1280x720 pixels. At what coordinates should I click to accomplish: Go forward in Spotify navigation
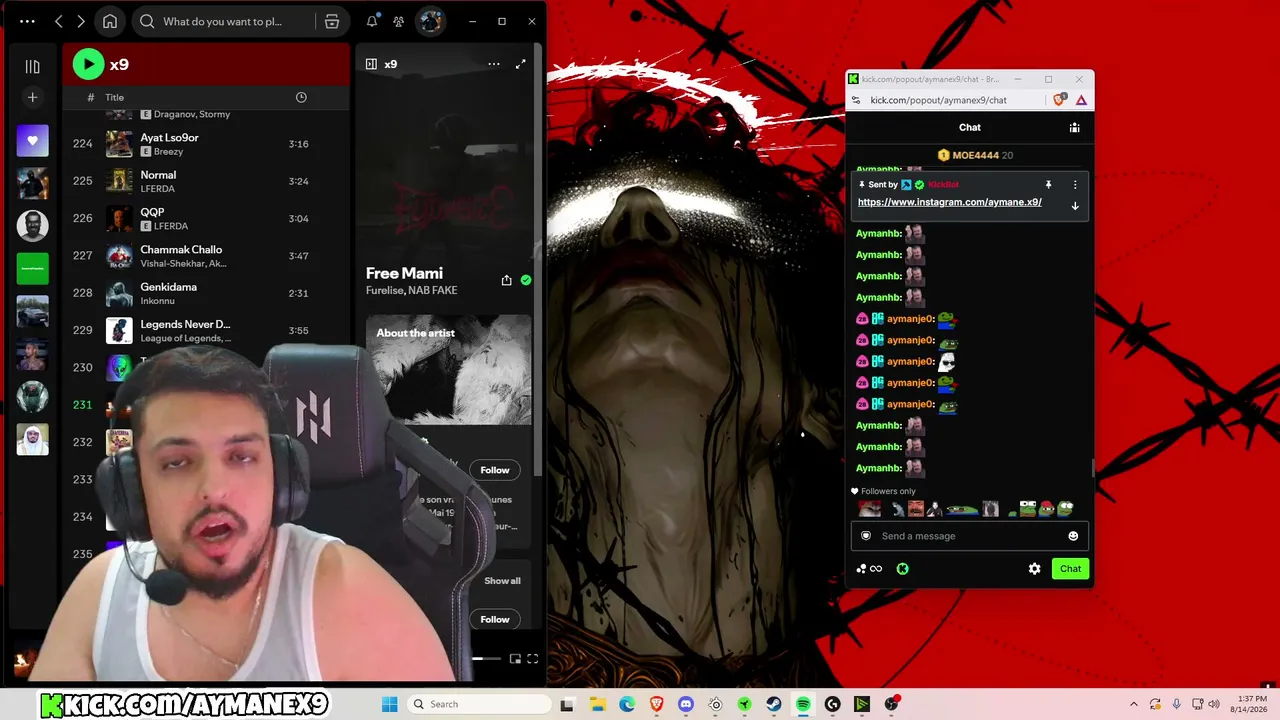[x=81, y=21]
